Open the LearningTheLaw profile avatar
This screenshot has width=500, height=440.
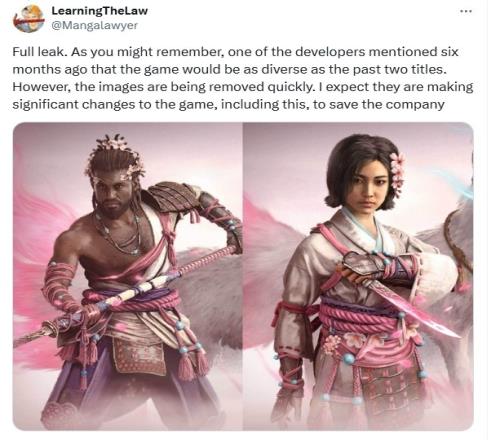[28, 18]
